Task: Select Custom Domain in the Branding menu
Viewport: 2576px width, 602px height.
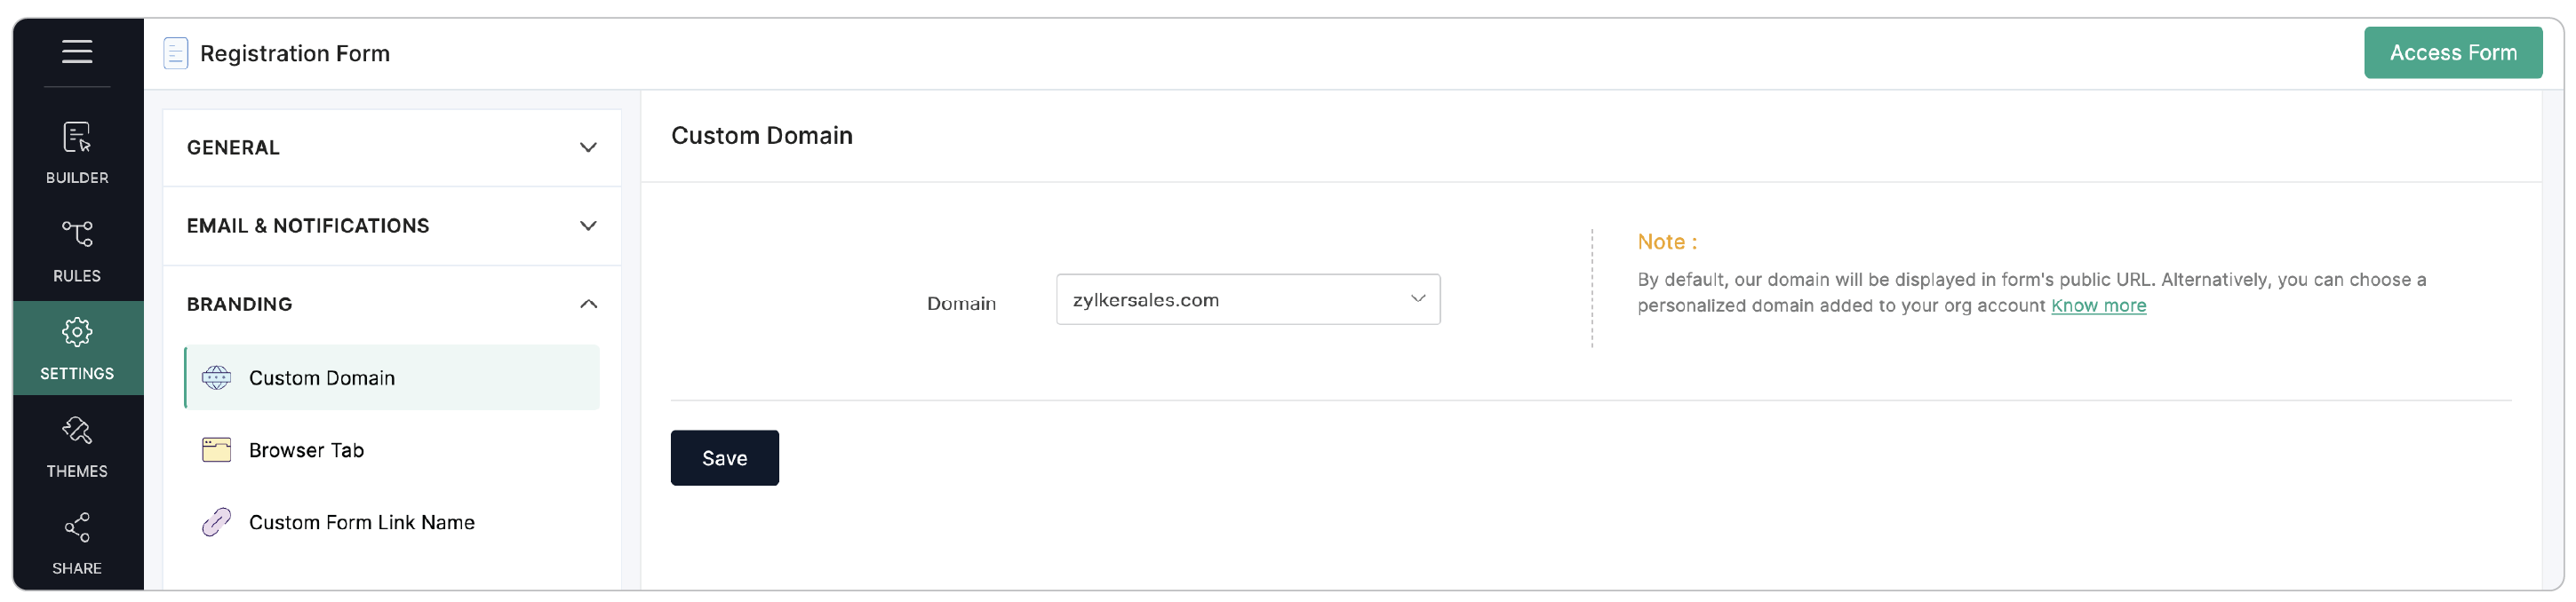Action: coord(321,378)
